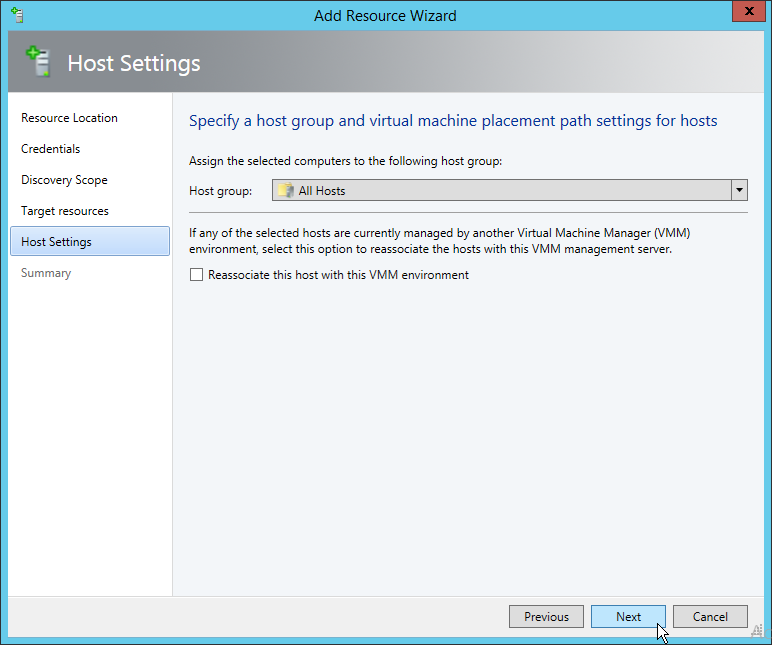Click the add-server icon beside Host Settings header
772x645 pixels.
tap(38, 61)
